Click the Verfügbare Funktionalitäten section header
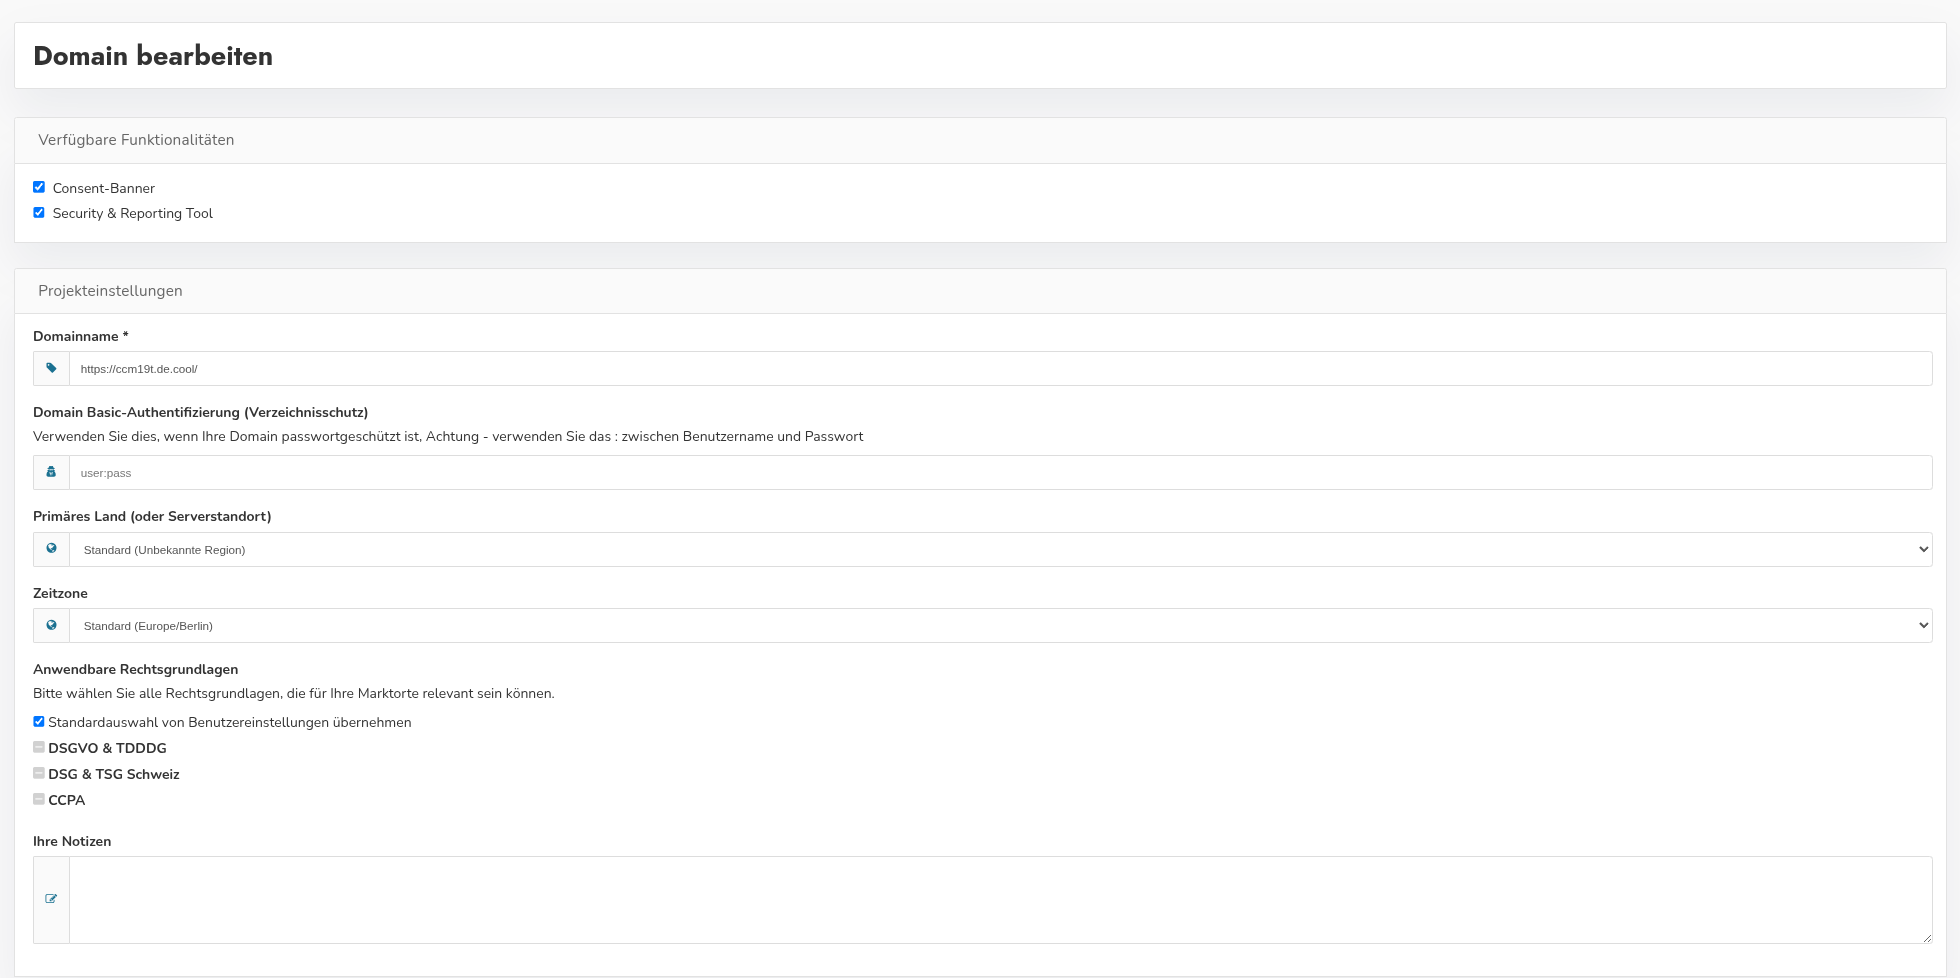The height and width of the screenshot is (978, 1960). pos(136,140)
